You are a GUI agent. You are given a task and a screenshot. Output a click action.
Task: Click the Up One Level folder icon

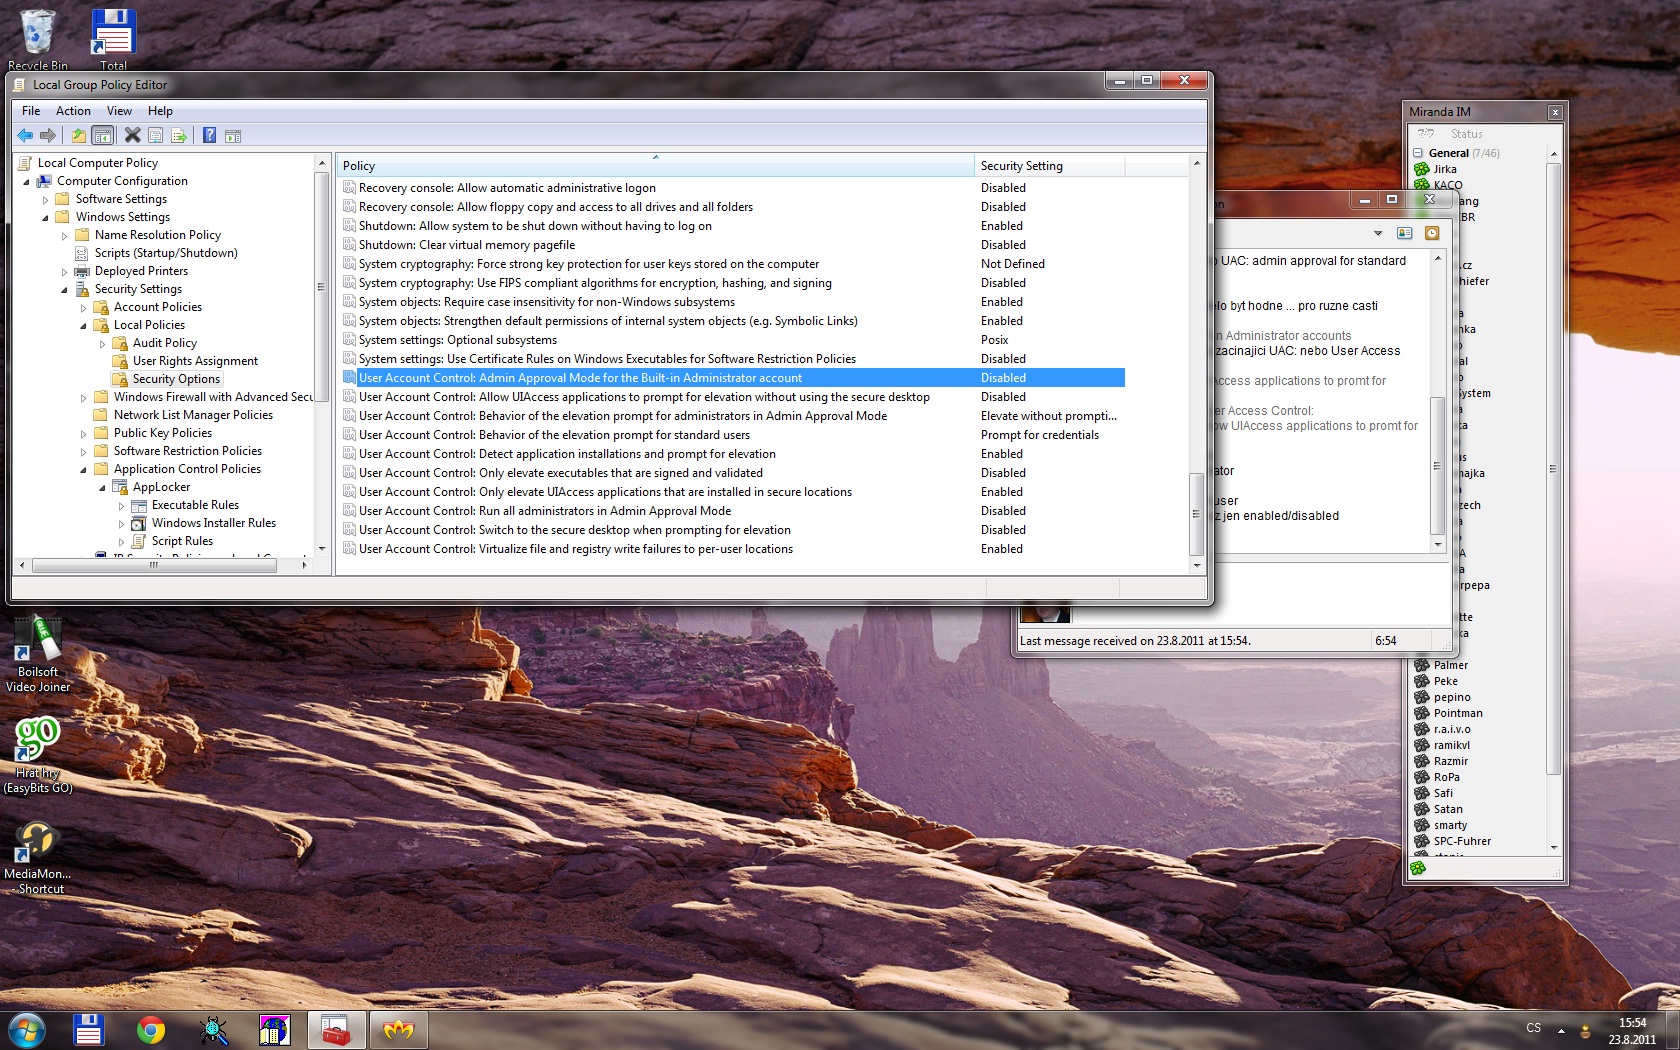pyautogui.click(x=78, y=136)
